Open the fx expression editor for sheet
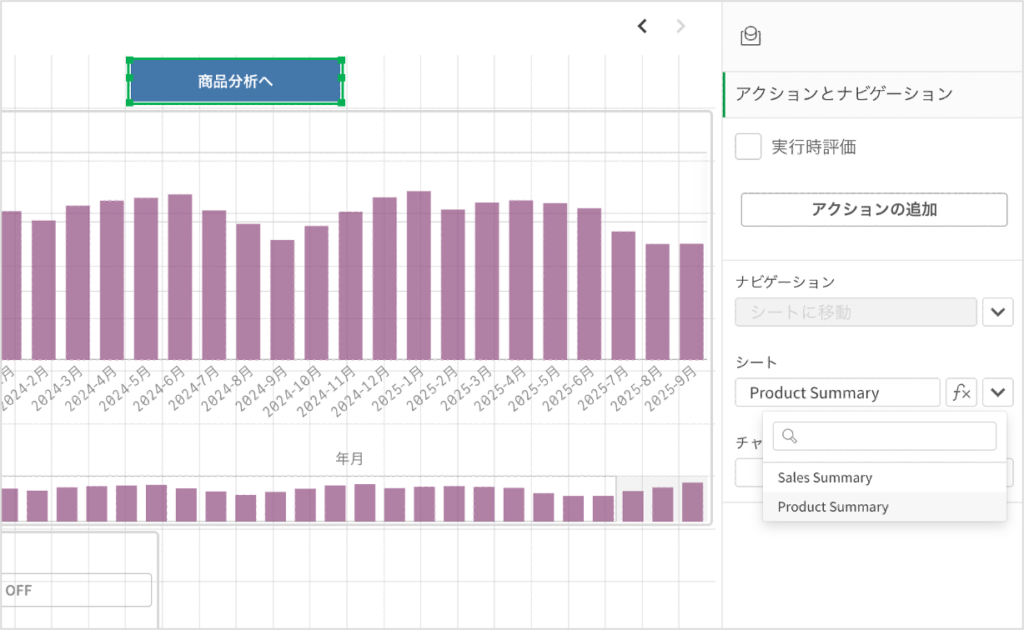Screen dimensions: 1024x630 point(960,393)
